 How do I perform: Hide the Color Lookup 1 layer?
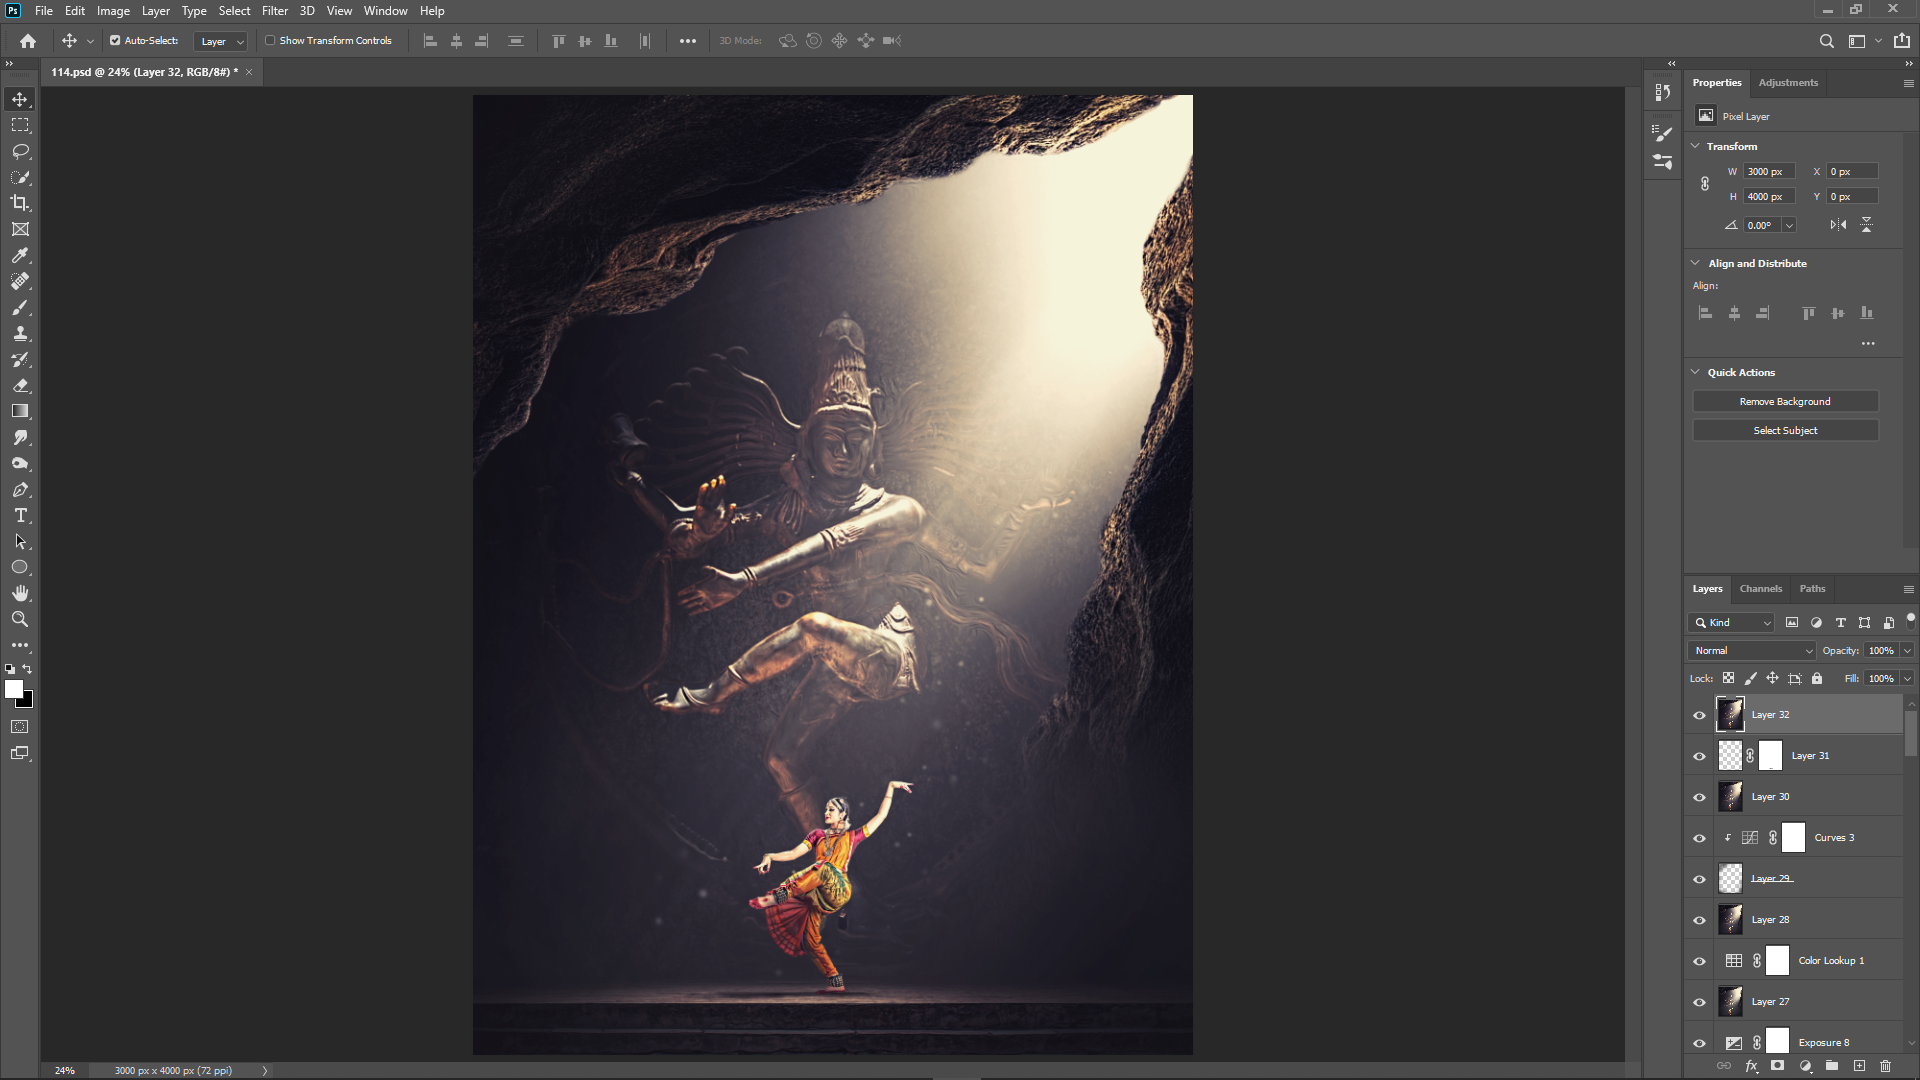point(1699,961)
